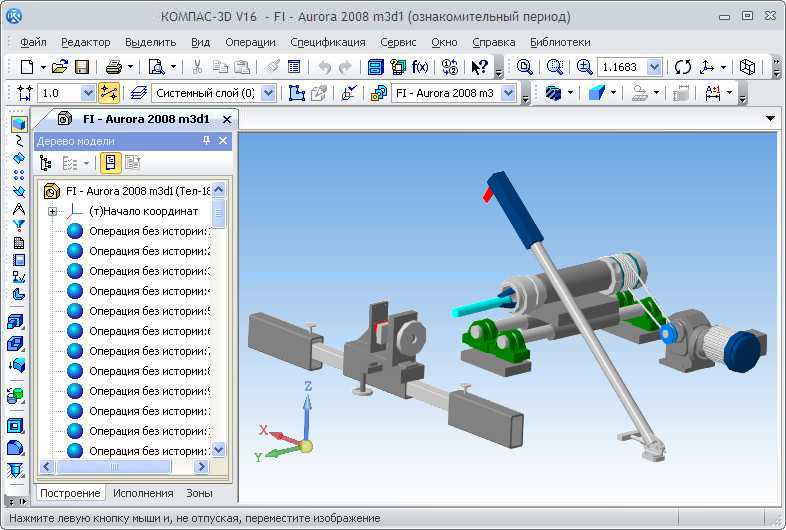The image size is (786, 530).
Task: Pin the Дерево модели panel
Action: tap(207, 142)
